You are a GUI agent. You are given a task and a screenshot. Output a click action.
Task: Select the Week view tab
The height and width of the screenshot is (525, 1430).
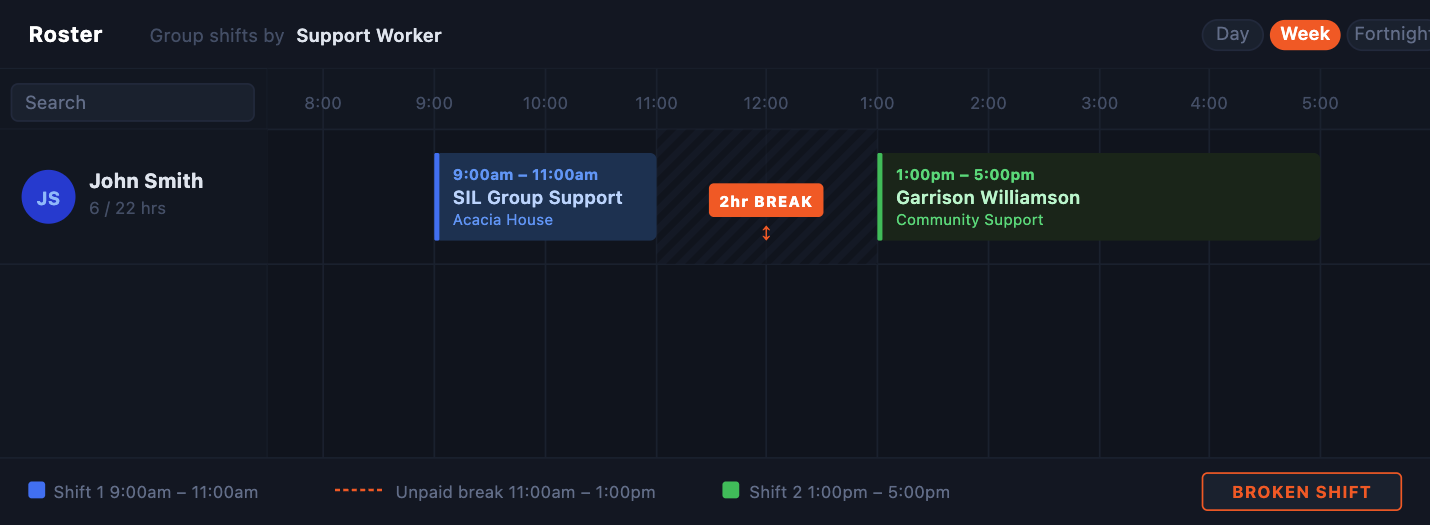pos(1305,34)
